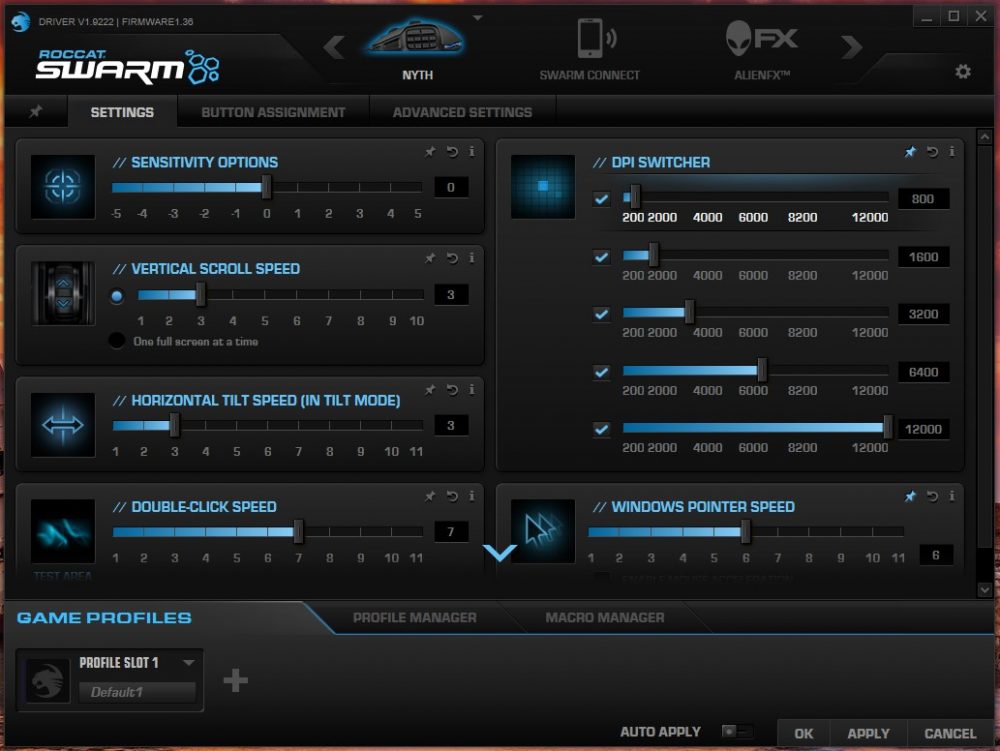Click the Double-Click Speed slider handle

(298, 532)
